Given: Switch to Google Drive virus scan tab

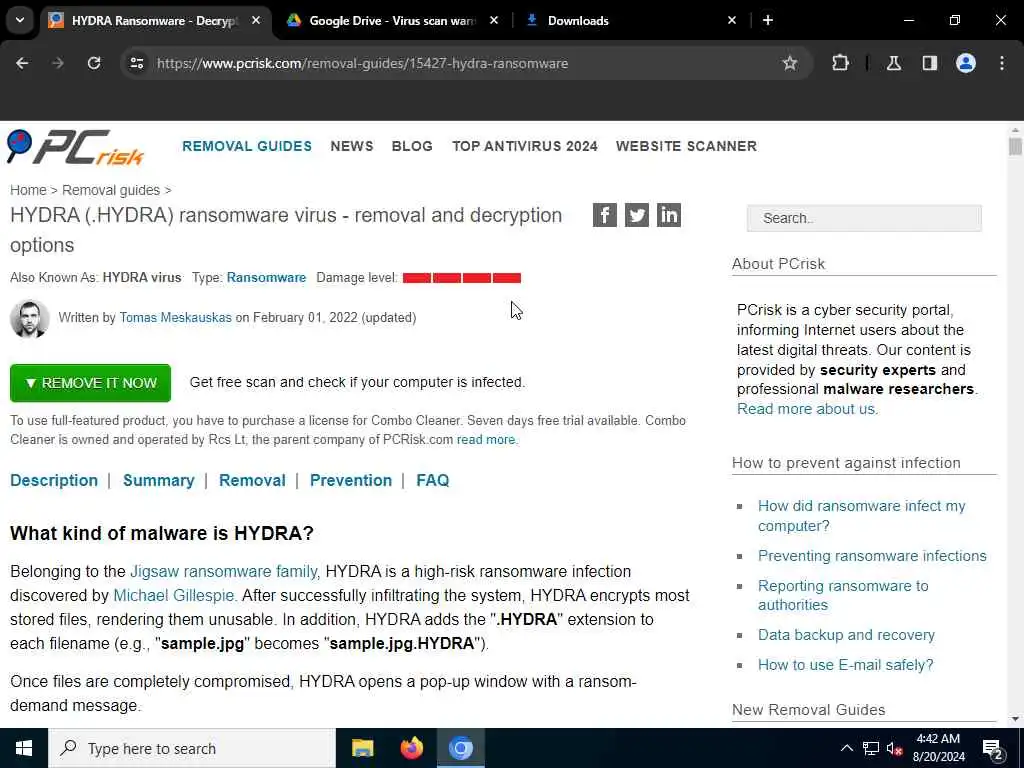Looking at the screenshot, I should [x=392, y=21].
